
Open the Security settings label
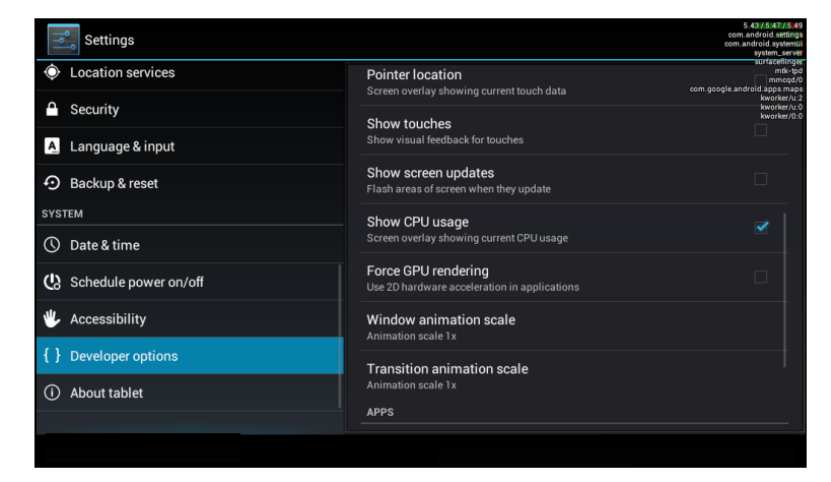[94, 110]
